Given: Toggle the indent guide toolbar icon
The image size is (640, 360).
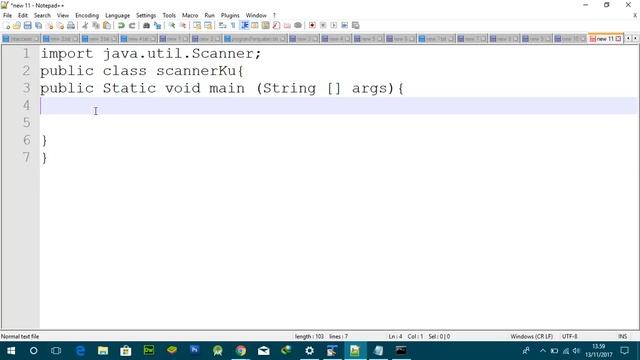Looking at the screenshot, I should click(x=244, y=26).
